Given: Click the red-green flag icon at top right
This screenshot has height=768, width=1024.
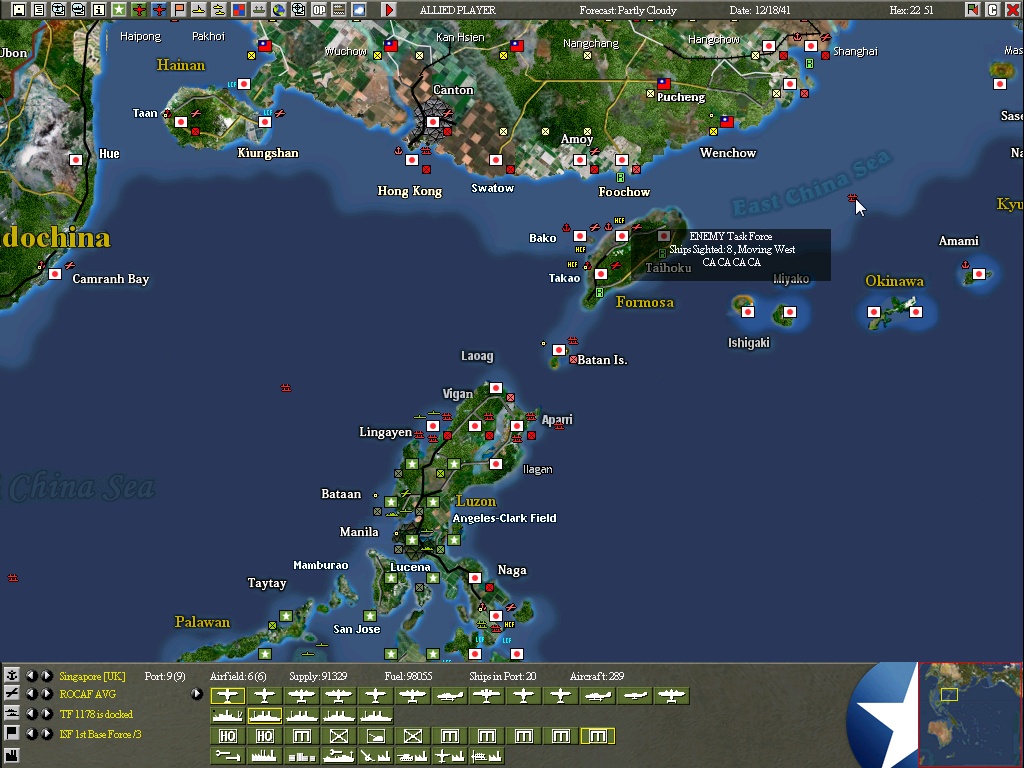Looking at the screenshot, I should click(972, 10).
